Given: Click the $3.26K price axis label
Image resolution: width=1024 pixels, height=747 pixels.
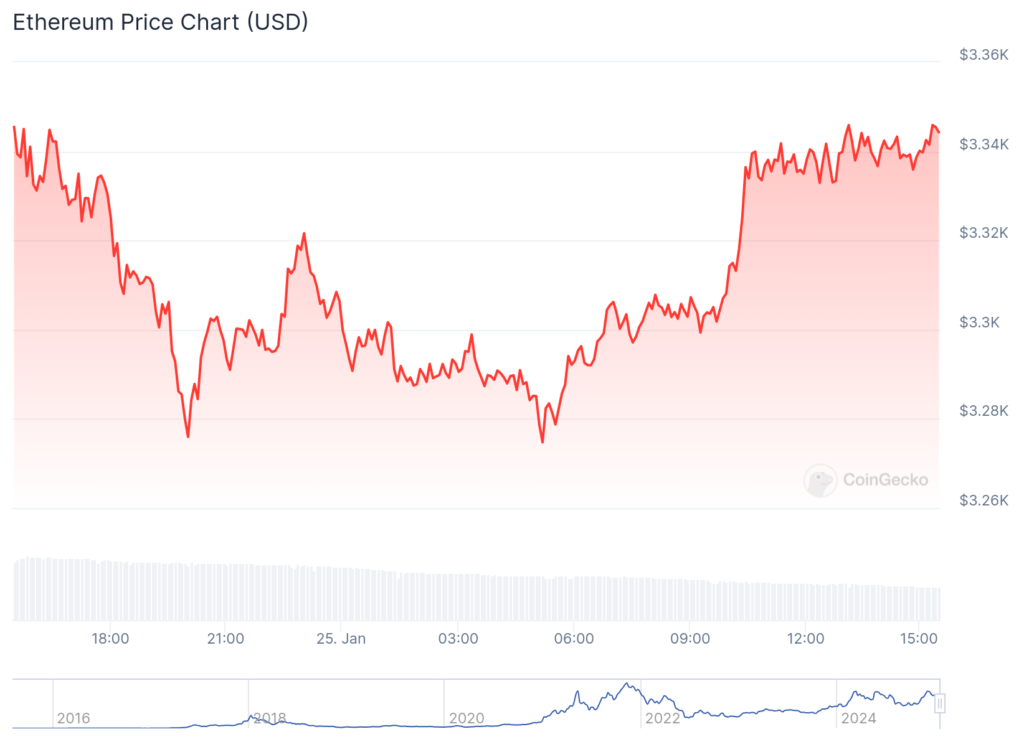Looking at the screenshot, I should click(983, 500).
